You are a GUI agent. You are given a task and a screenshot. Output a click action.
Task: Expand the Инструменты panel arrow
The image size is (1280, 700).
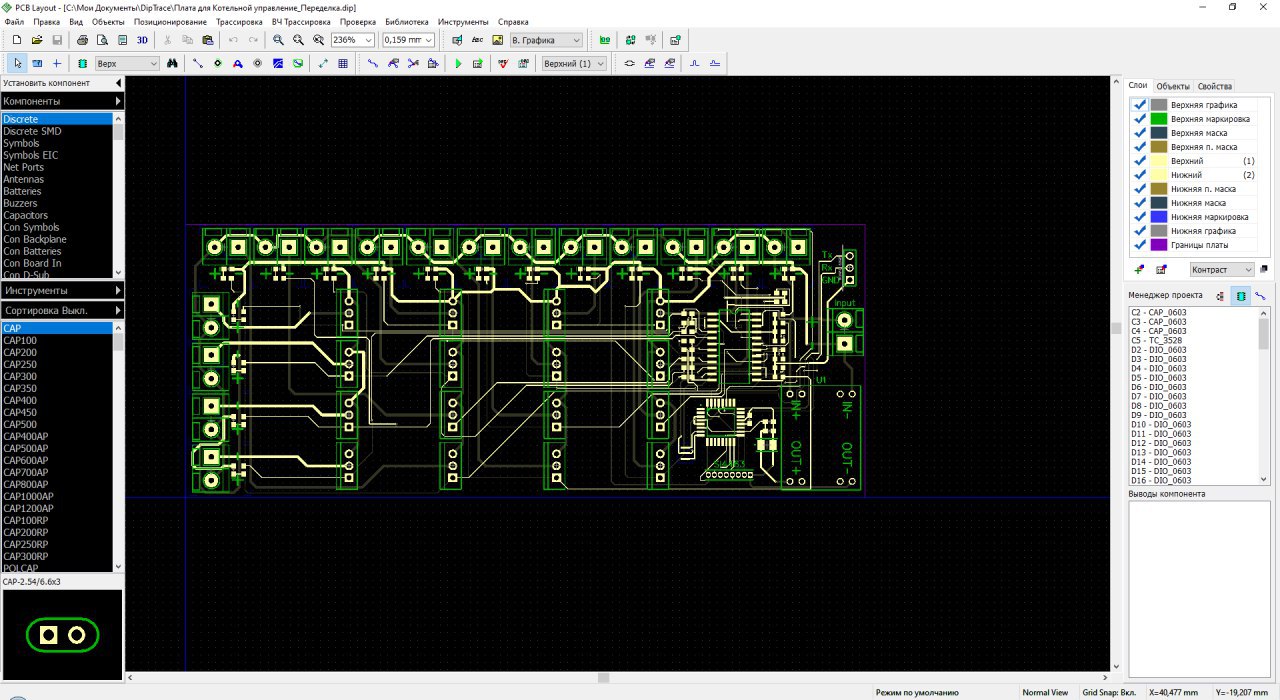(x=118, y=290)
